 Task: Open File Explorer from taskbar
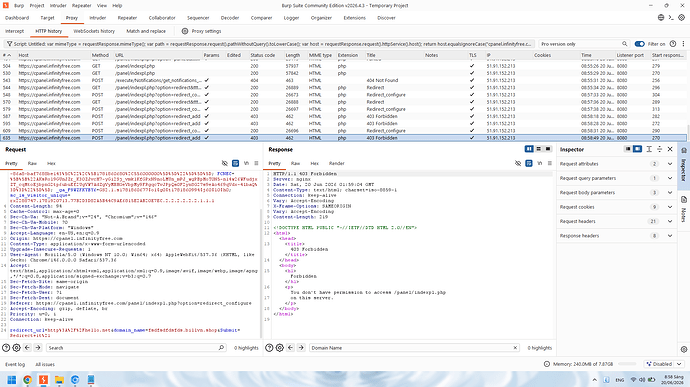pos(59,380)
